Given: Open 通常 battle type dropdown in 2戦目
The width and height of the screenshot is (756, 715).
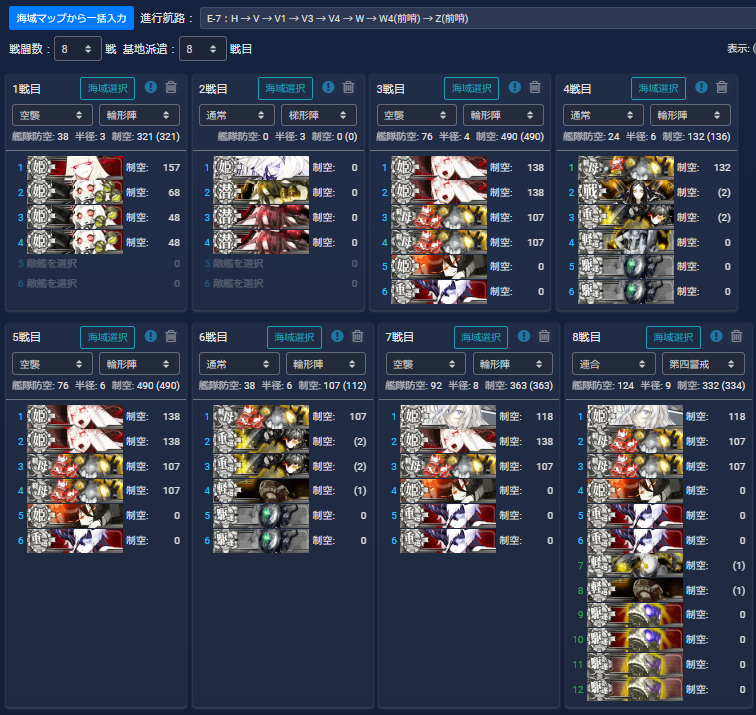Looking at the screenshot, I should pos(237,115).
